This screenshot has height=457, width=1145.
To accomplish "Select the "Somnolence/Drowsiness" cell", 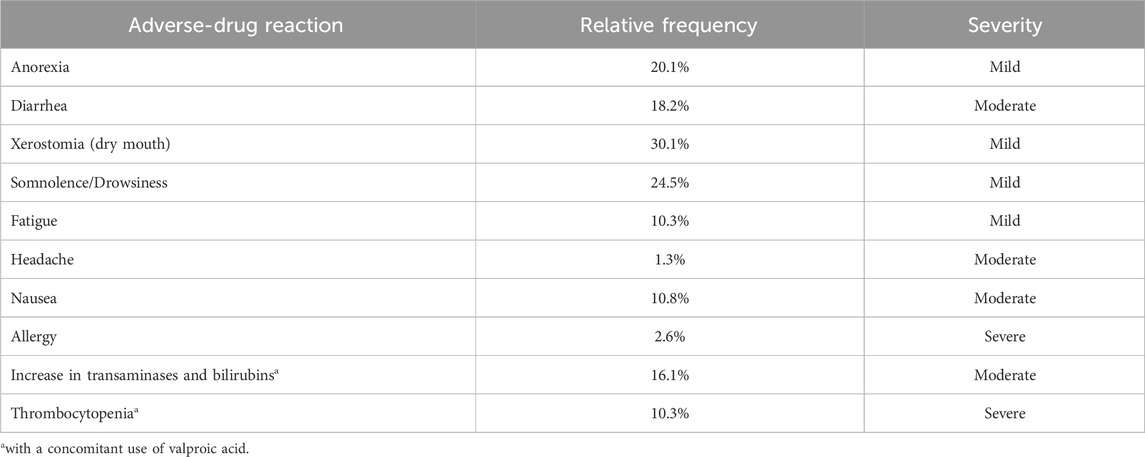I will click(x=87, y=183).
